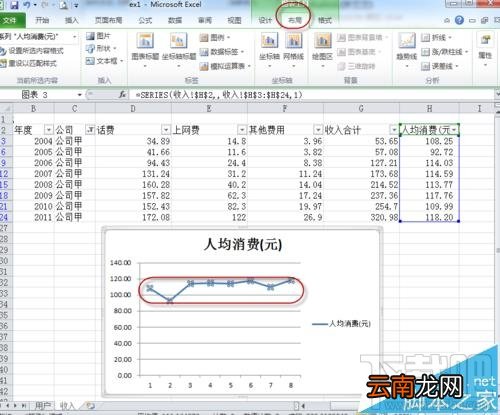
Task: Insert a picture via 图片 button
Action: coord(98,36)
